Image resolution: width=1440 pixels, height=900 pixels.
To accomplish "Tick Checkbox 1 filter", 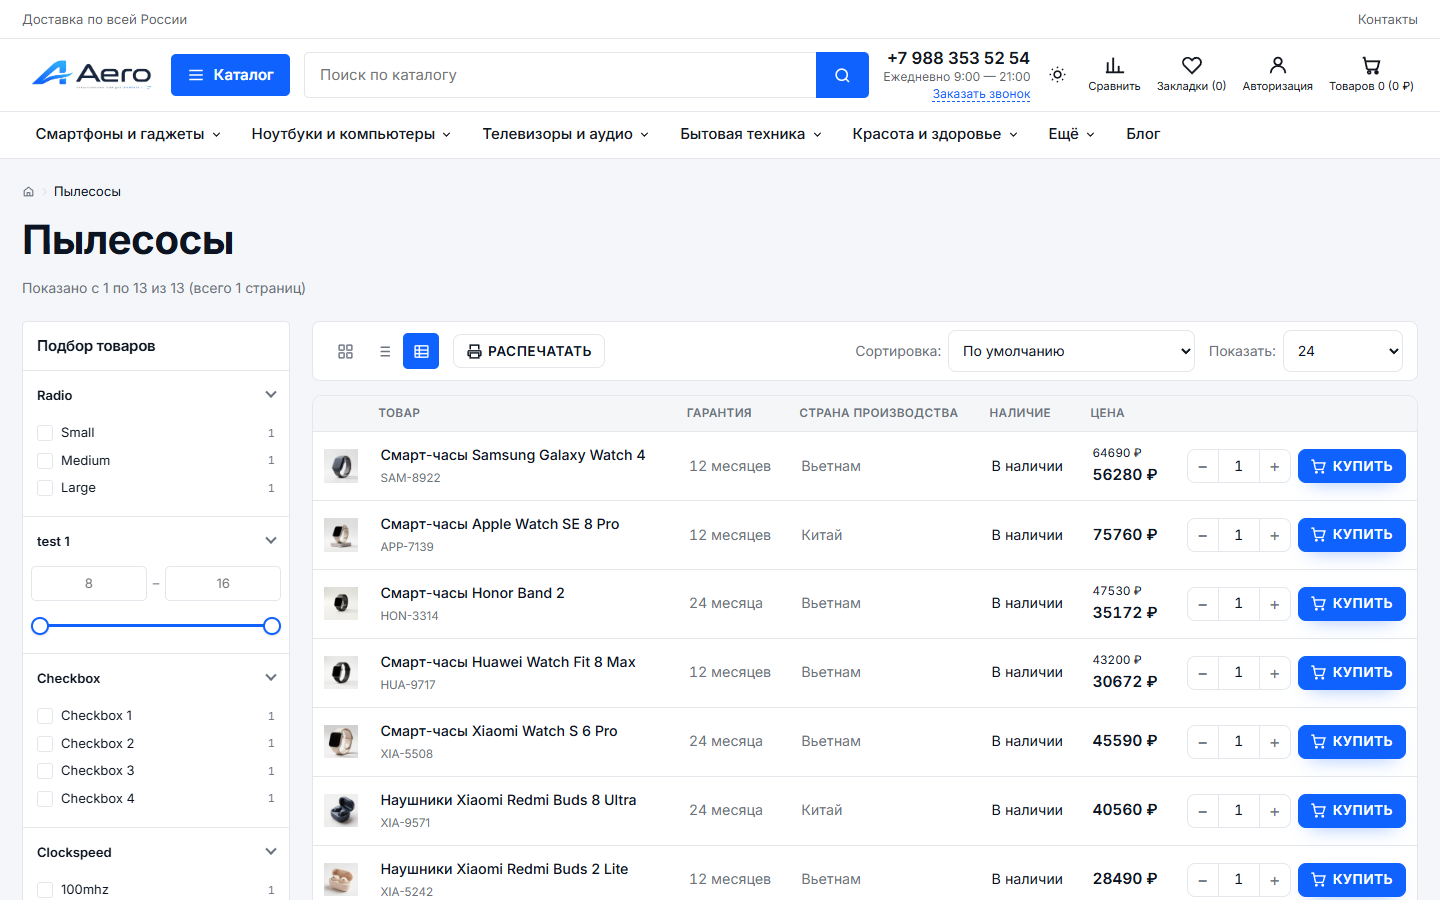I will pyautogui.click(x=45, y=716).
